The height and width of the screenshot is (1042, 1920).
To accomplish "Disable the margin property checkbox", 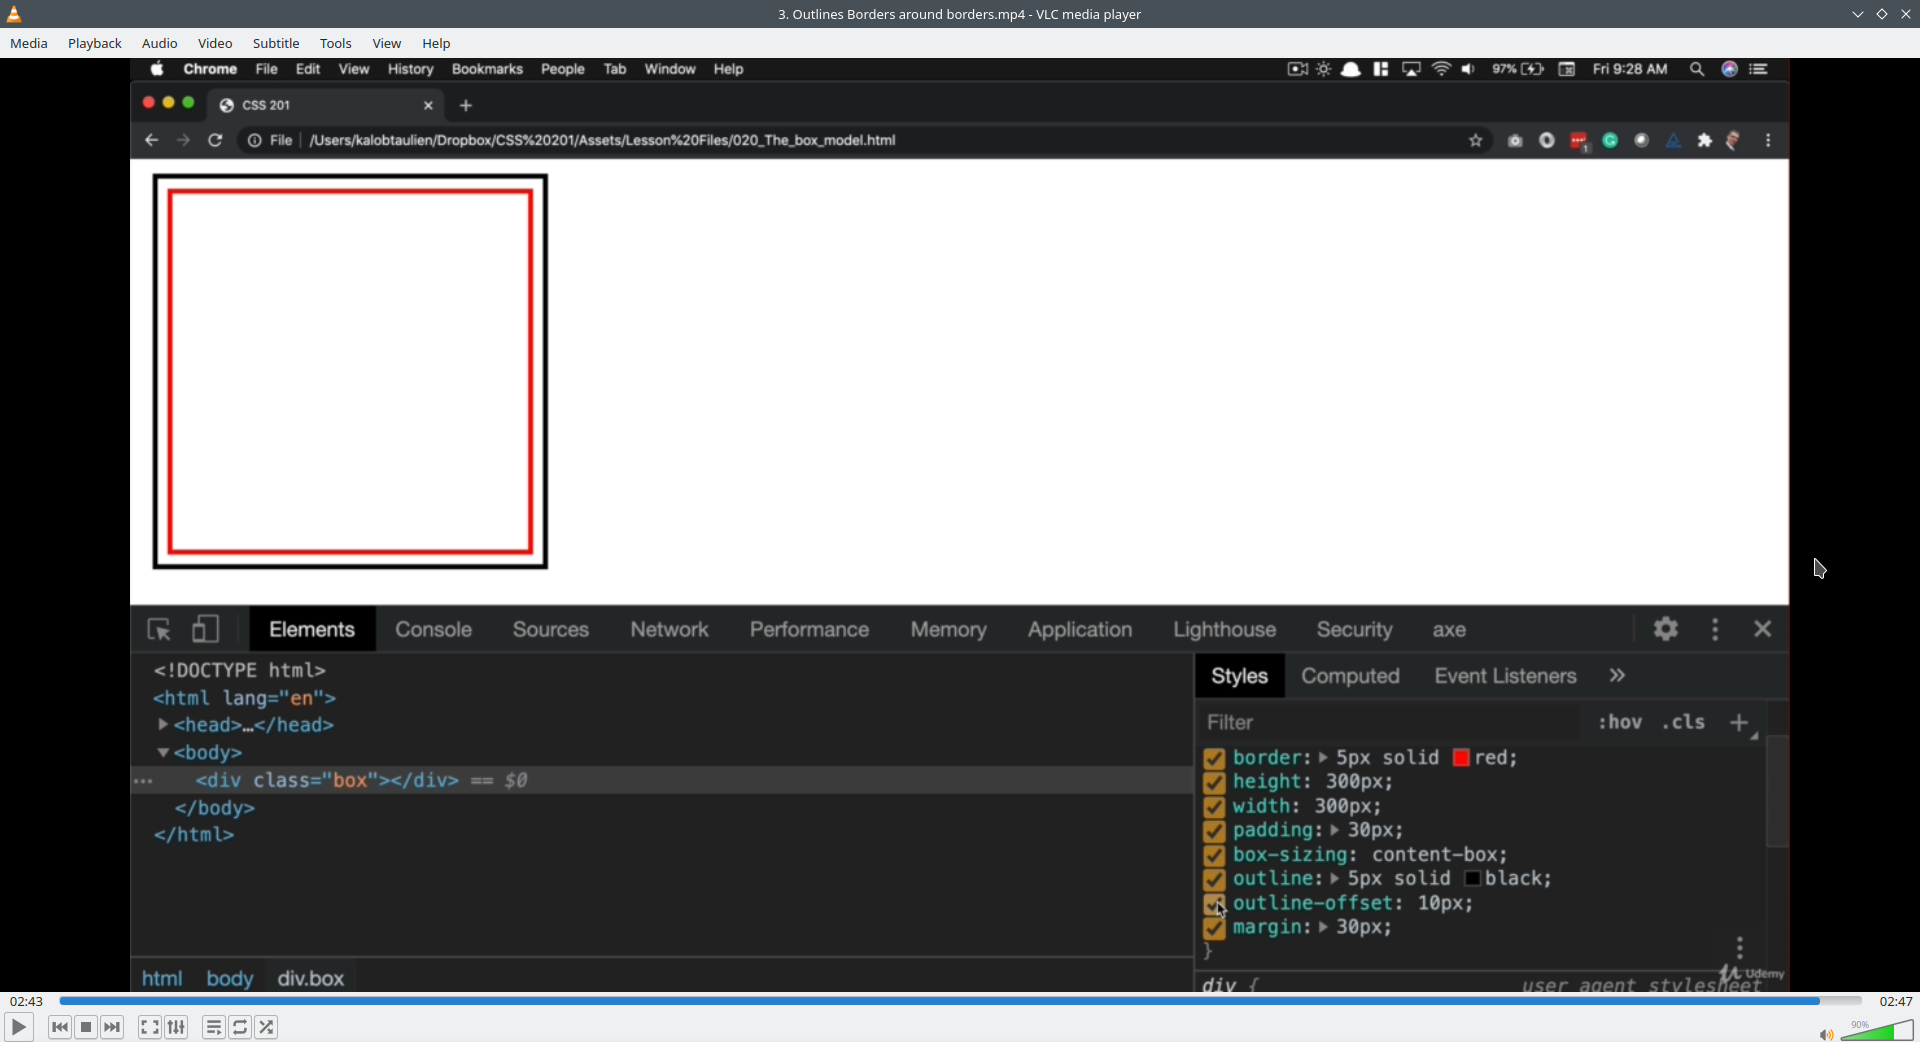I will pos(1214,929).
